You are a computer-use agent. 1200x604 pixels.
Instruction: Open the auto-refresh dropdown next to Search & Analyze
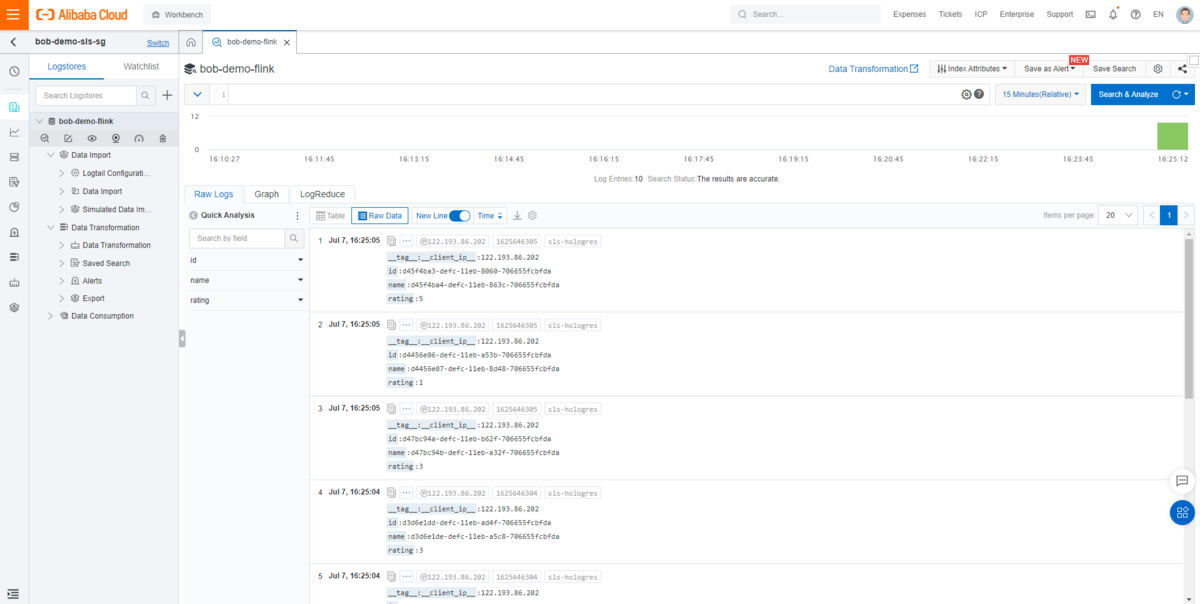coord(1181,94)
